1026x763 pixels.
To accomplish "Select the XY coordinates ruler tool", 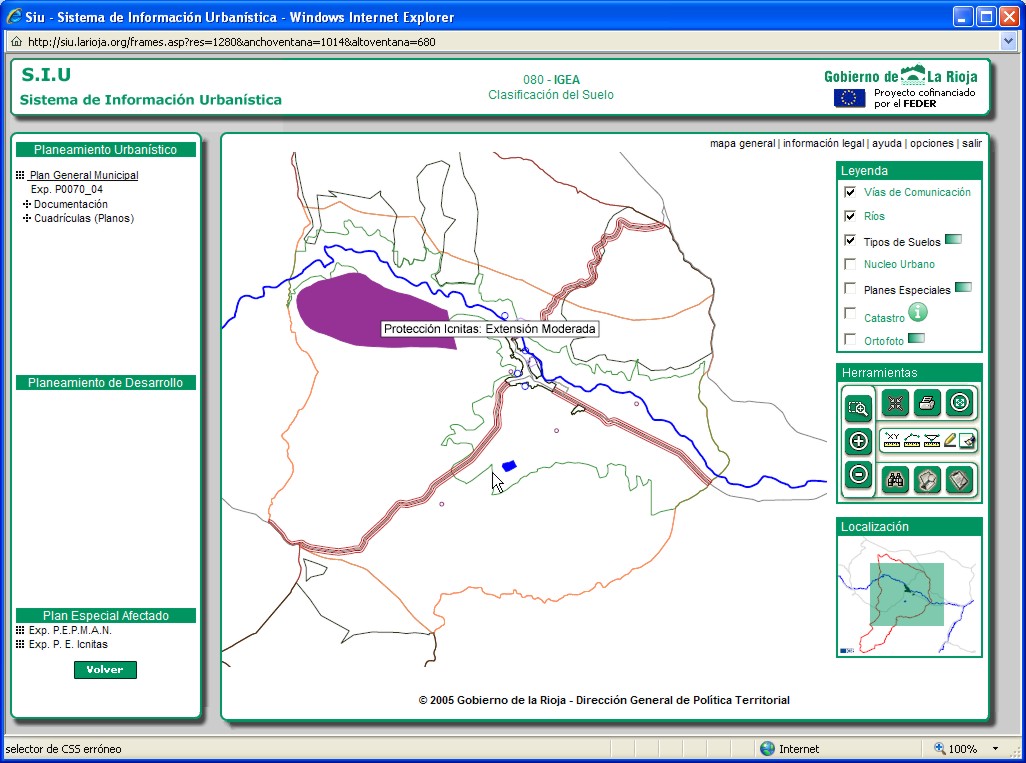I will 892,440.
